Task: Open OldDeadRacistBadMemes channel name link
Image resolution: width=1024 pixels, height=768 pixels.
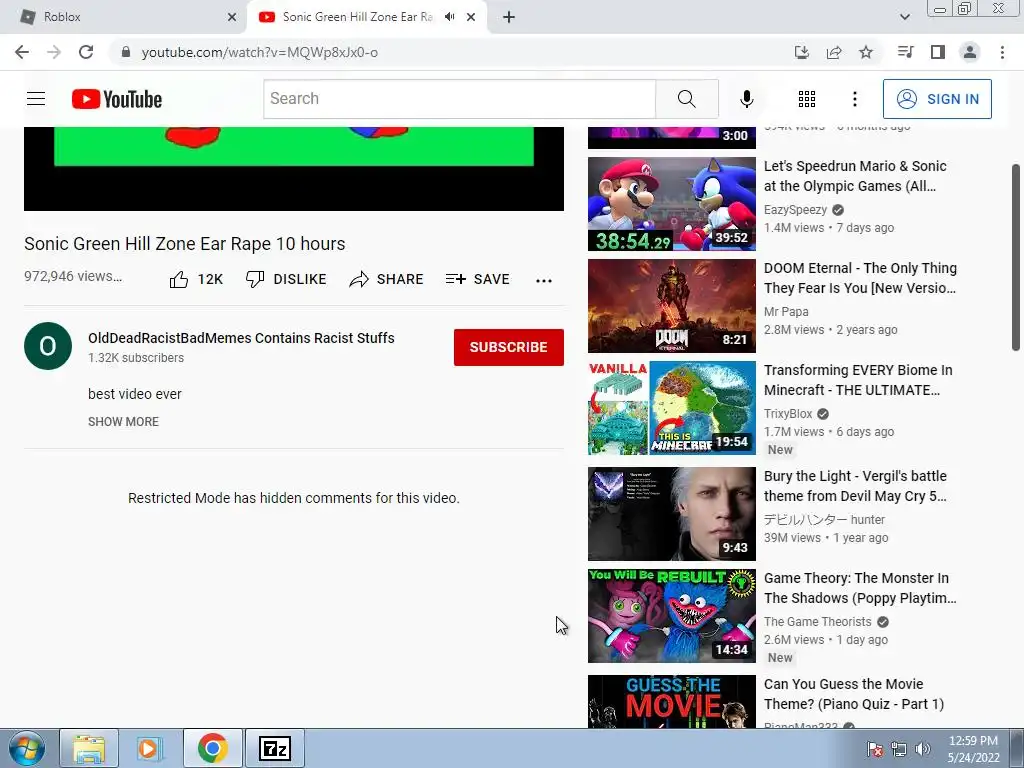Action: point(241,338)
